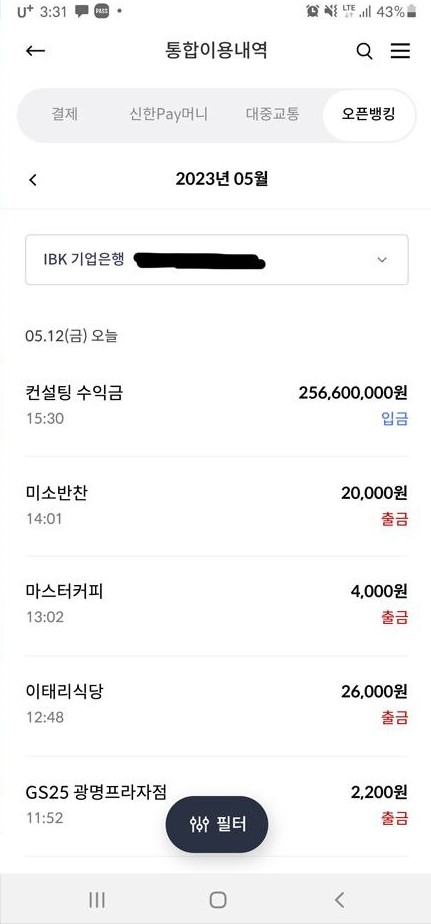Image resolution: width=431 pixels, height=924 pixels.
Task: Open the 미소반찬 transaction entry
Action: (x=216, y=506)
